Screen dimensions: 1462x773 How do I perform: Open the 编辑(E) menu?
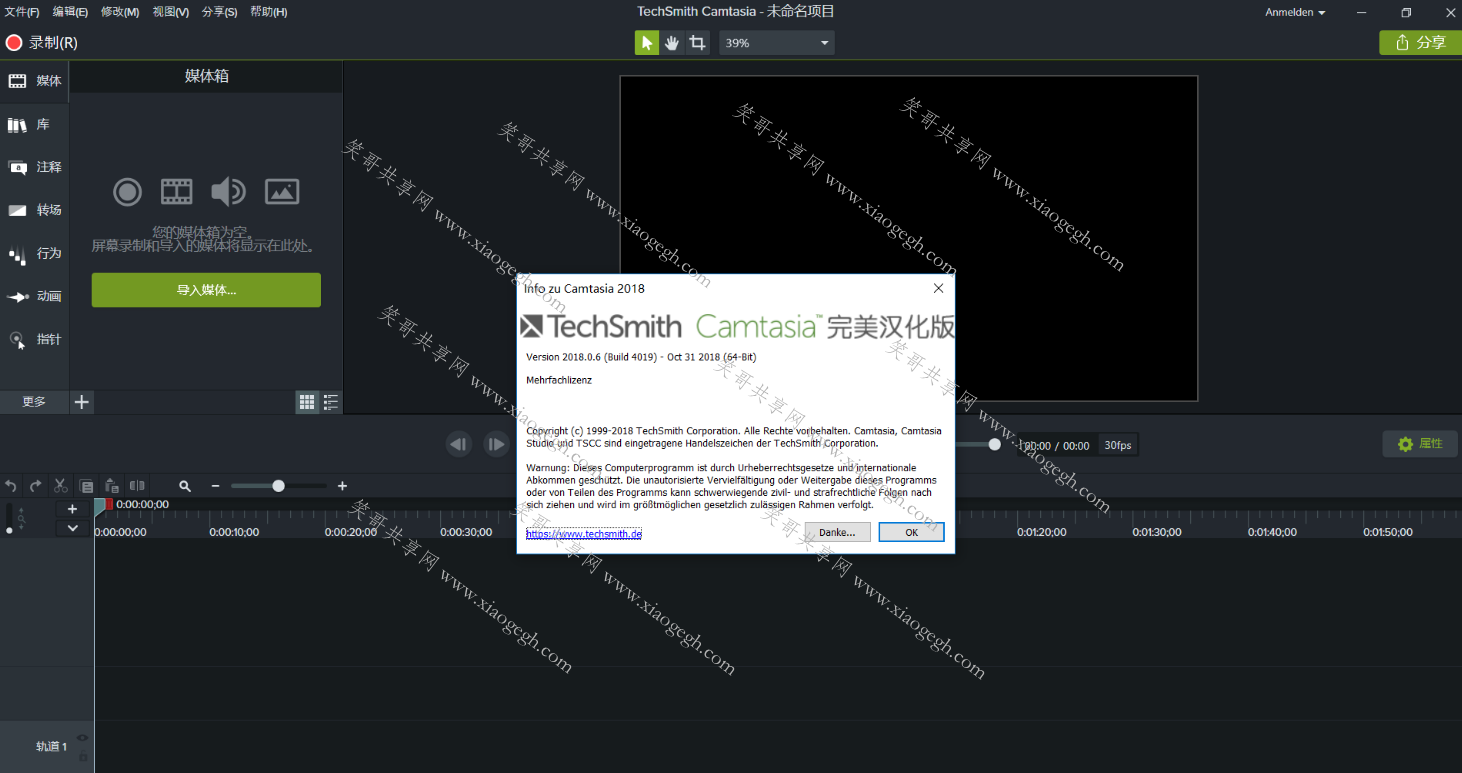[x=70, y=12]
